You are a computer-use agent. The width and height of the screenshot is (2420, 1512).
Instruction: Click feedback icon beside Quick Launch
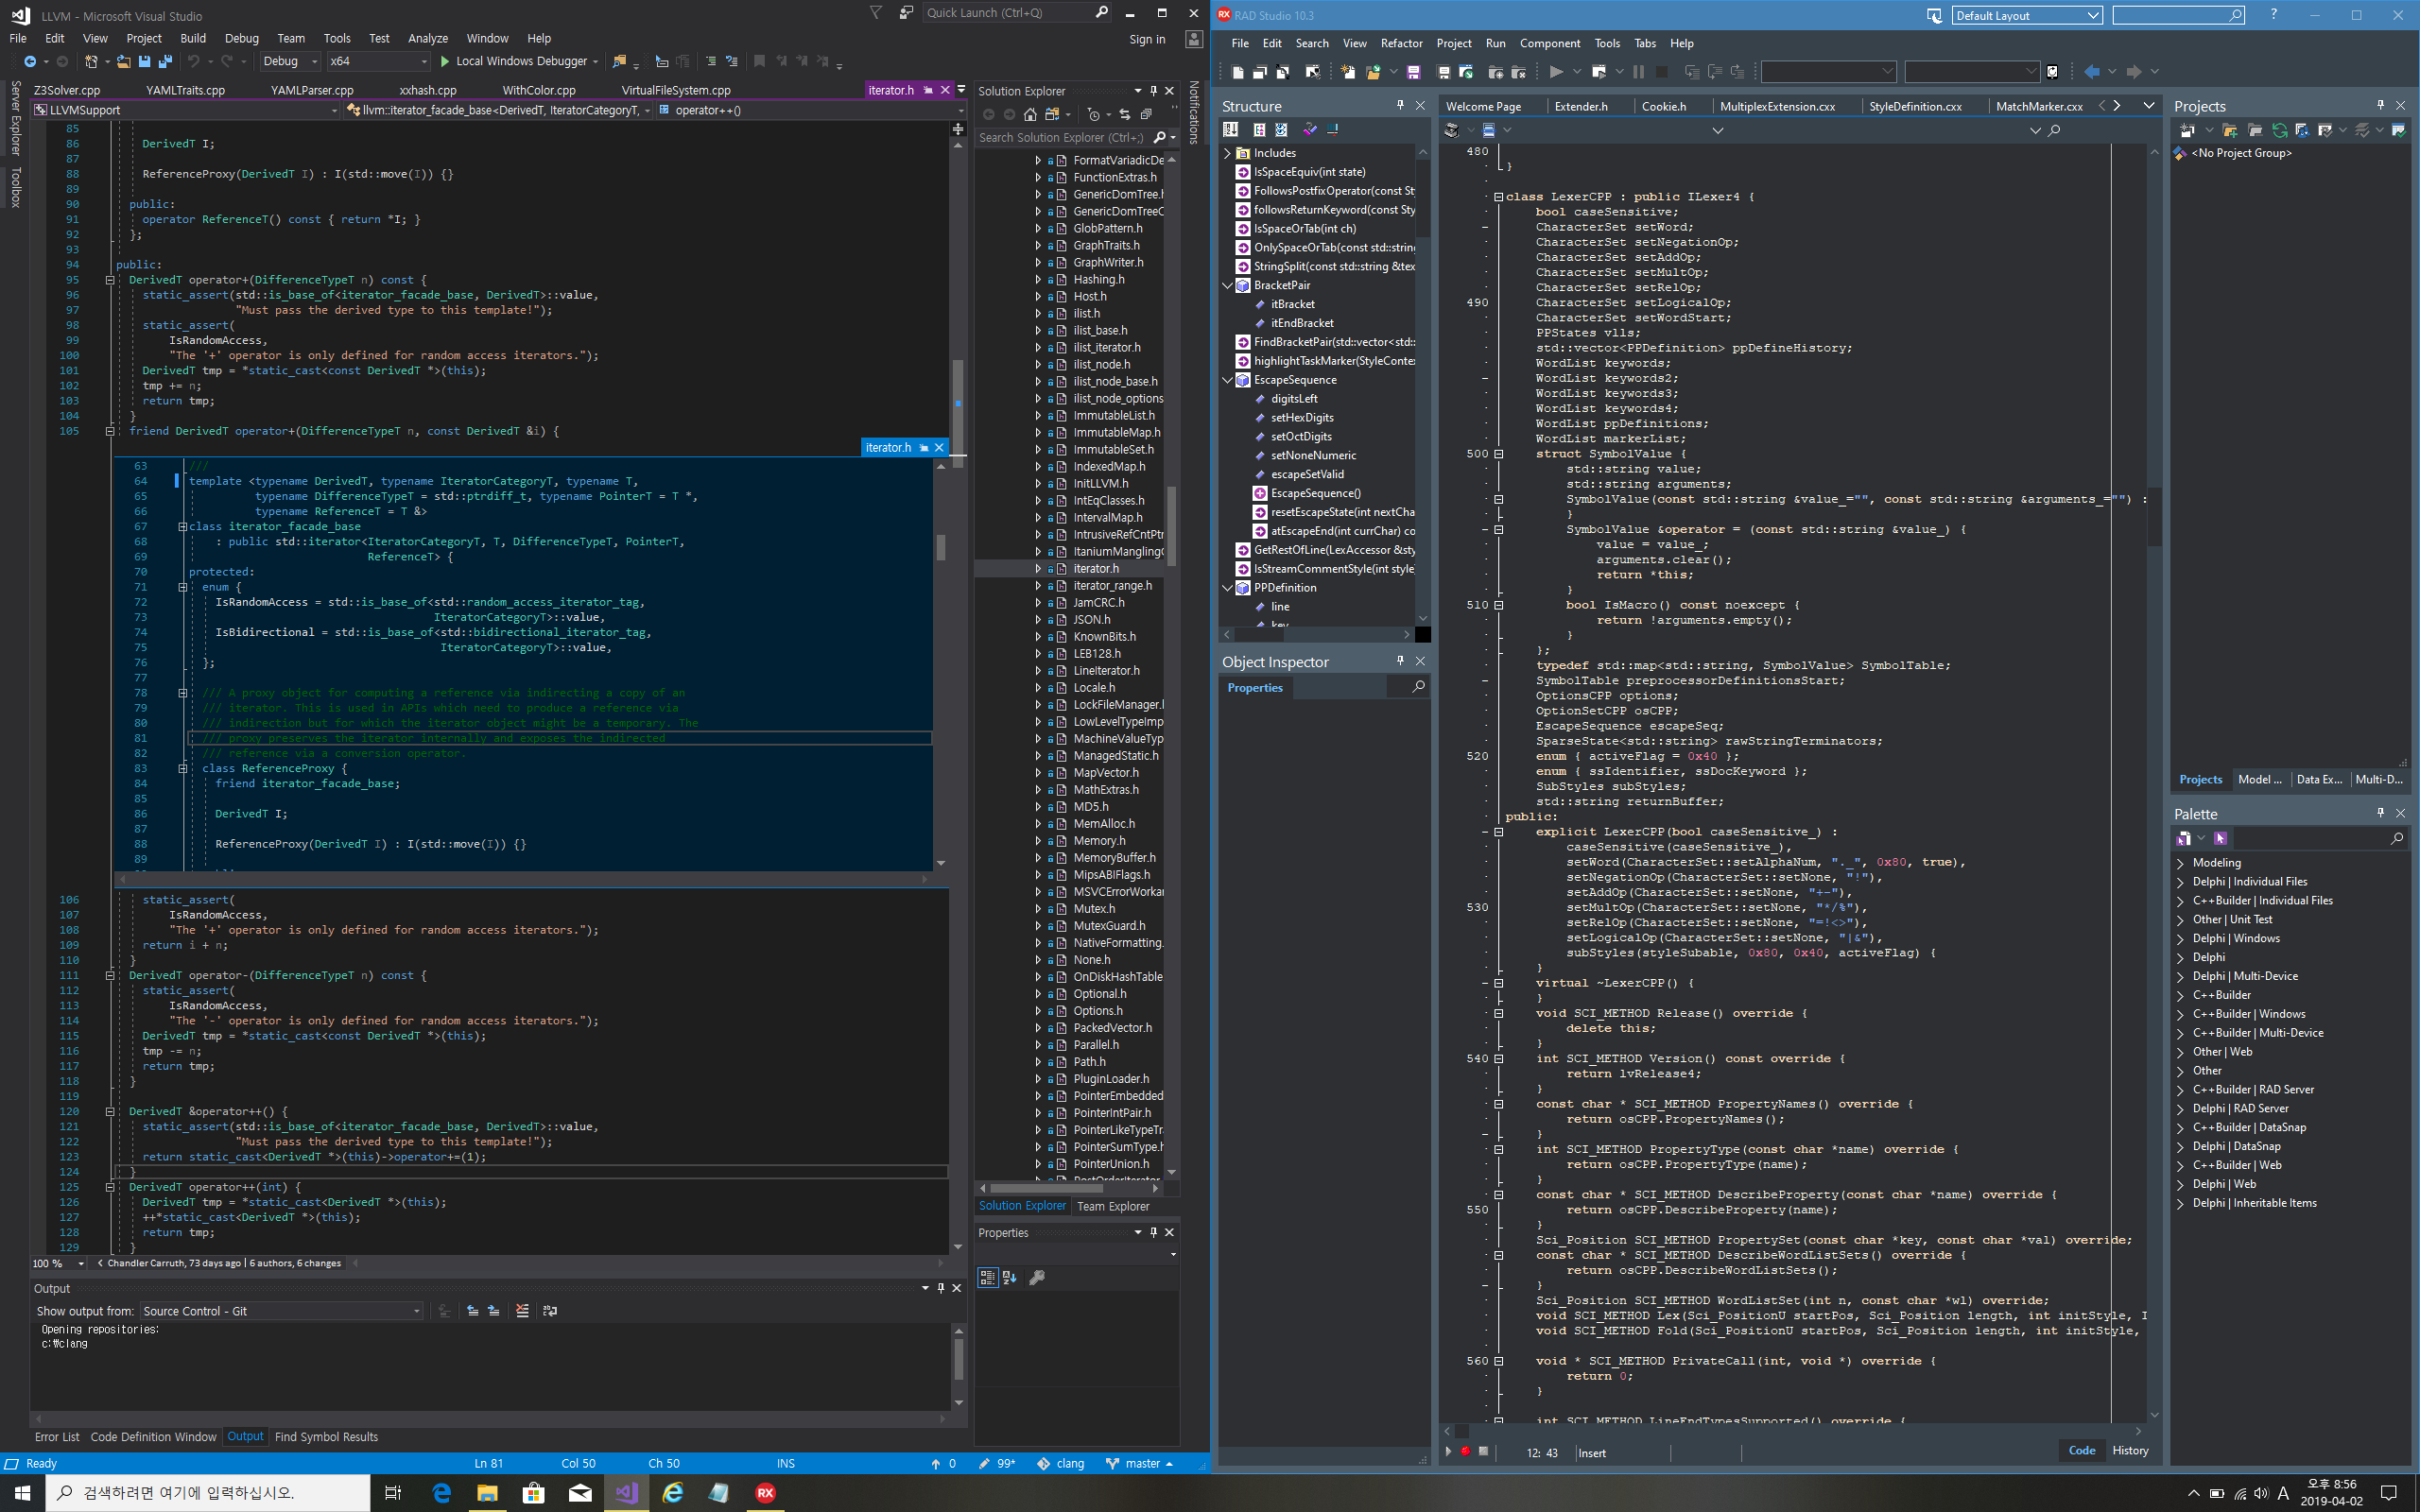point(906,13)
